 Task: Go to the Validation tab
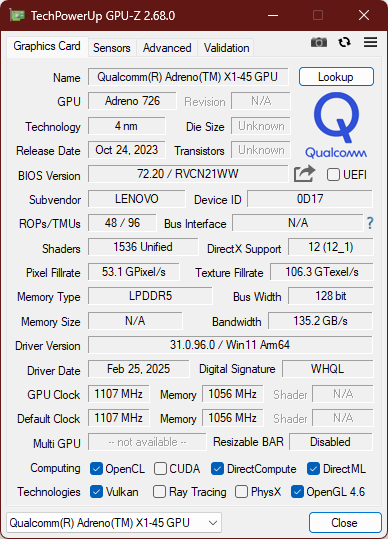(x=226, y=48)
